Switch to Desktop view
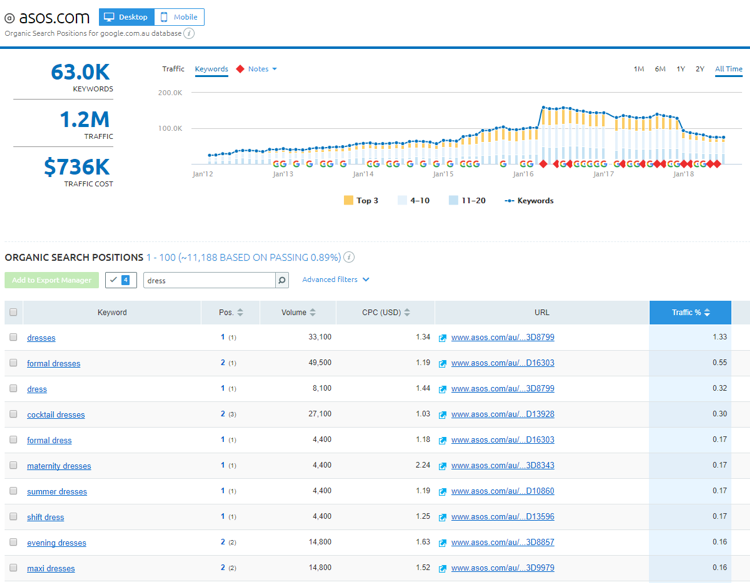 click(x=127, y=17)
